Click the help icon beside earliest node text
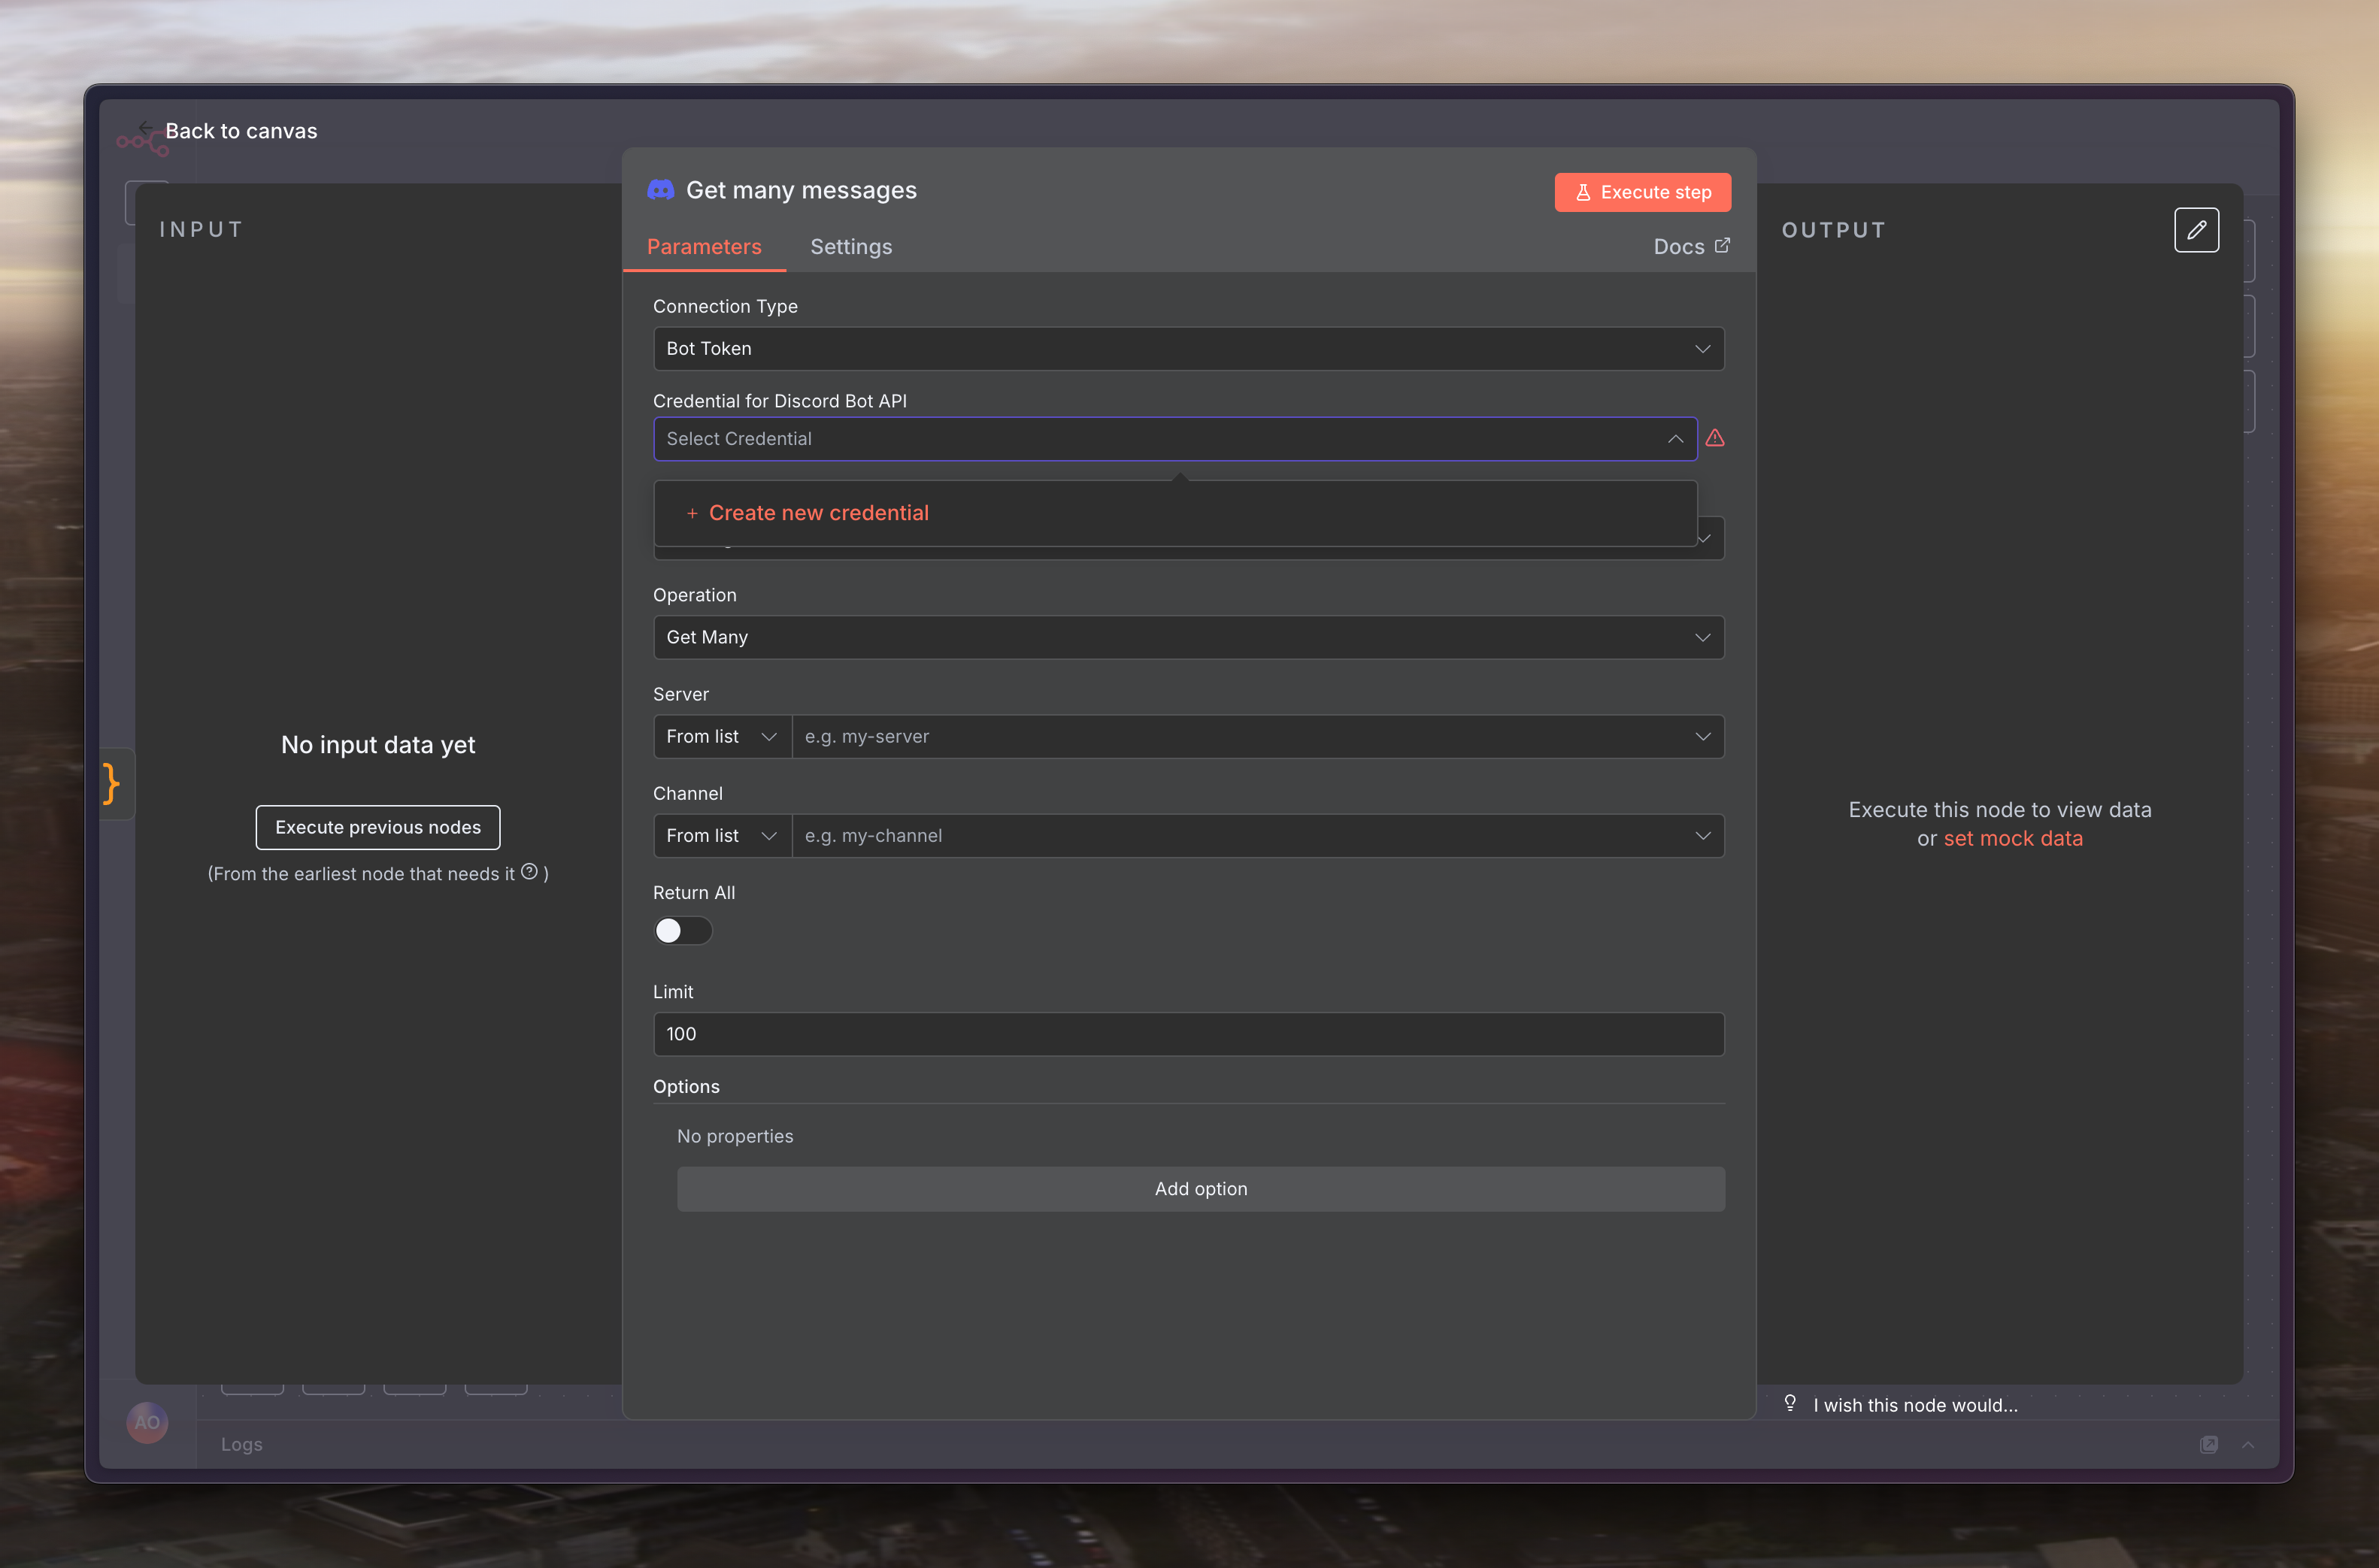 click(x=530, y=872)
